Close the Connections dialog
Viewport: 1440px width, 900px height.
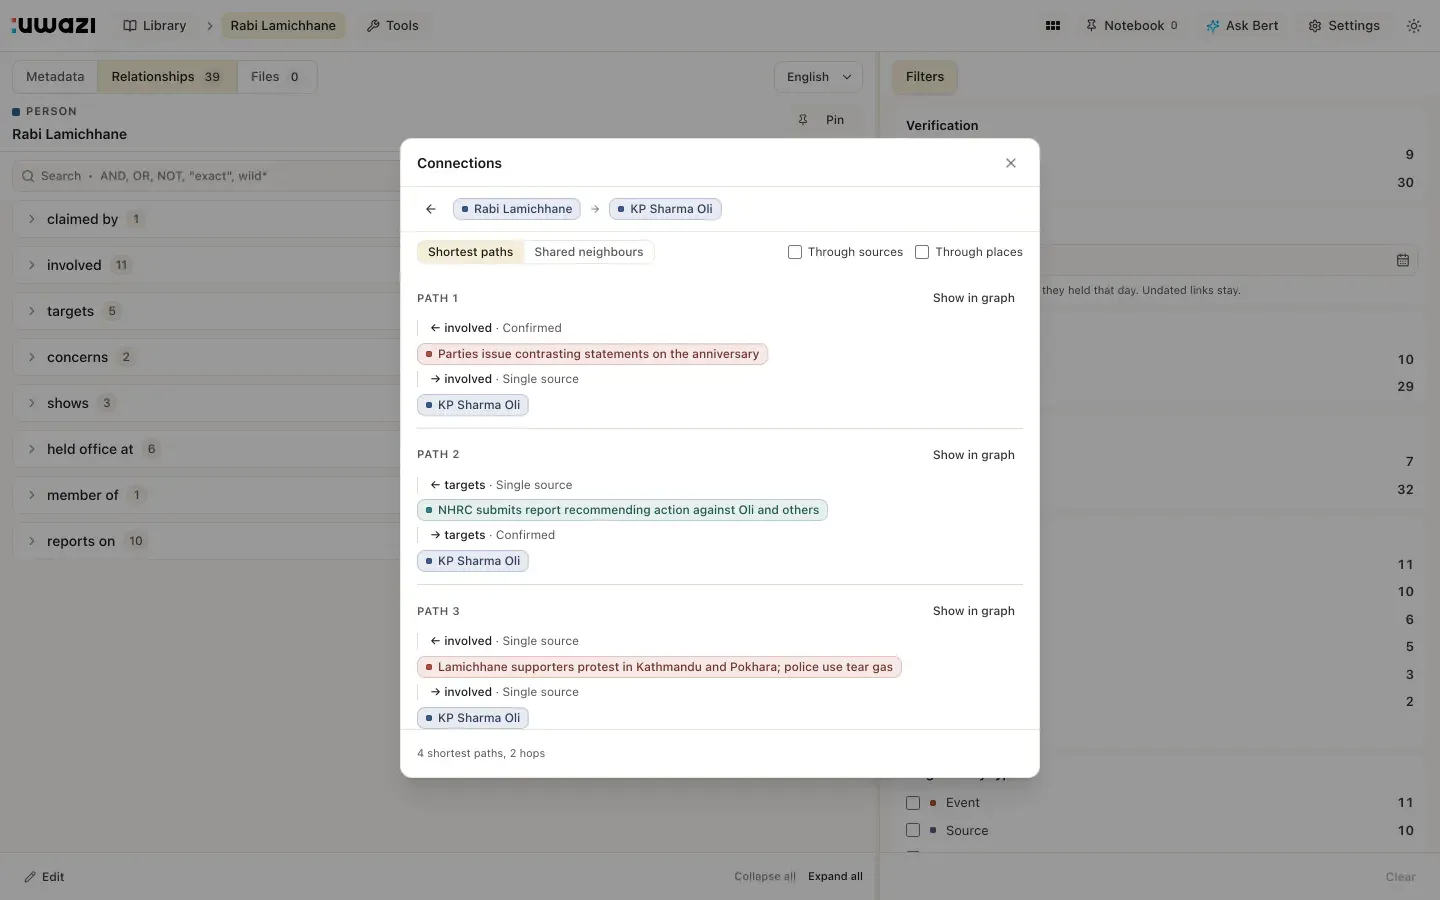point(1011,163)
